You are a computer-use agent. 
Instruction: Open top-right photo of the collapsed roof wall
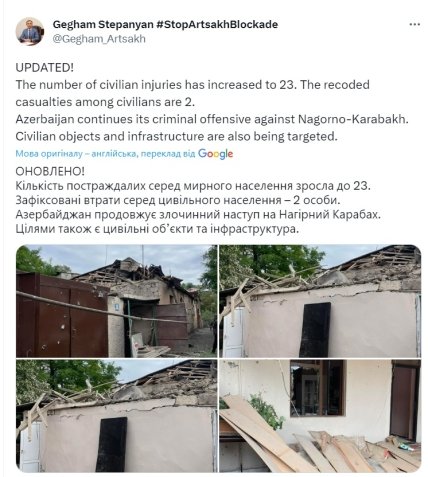[x=320, y=301]
